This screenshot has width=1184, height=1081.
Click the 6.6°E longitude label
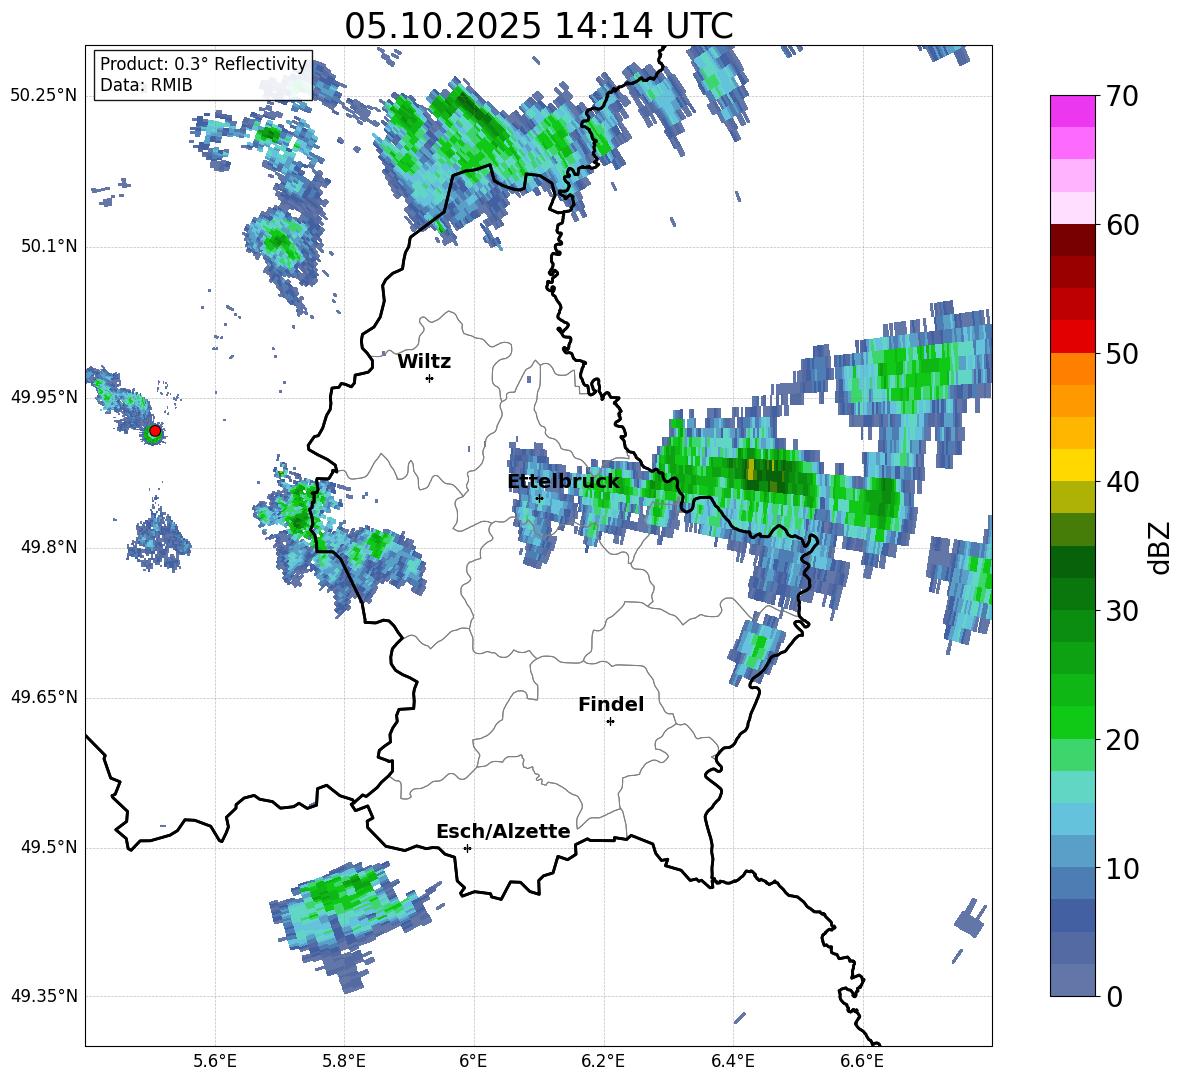pyautogui.click(x=862, y=1061)
